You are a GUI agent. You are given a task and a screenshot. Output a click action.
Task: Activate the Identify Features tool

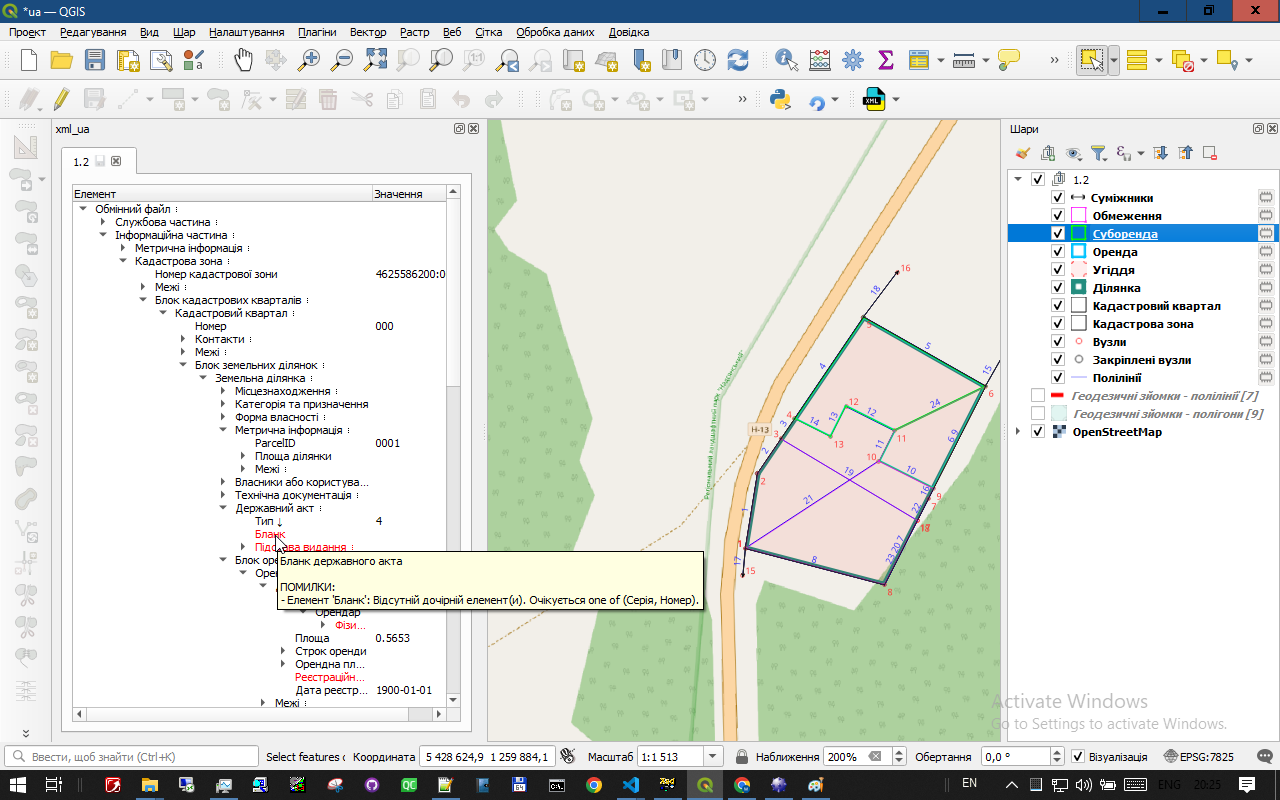pyautogui.click(x=786, y=60)
